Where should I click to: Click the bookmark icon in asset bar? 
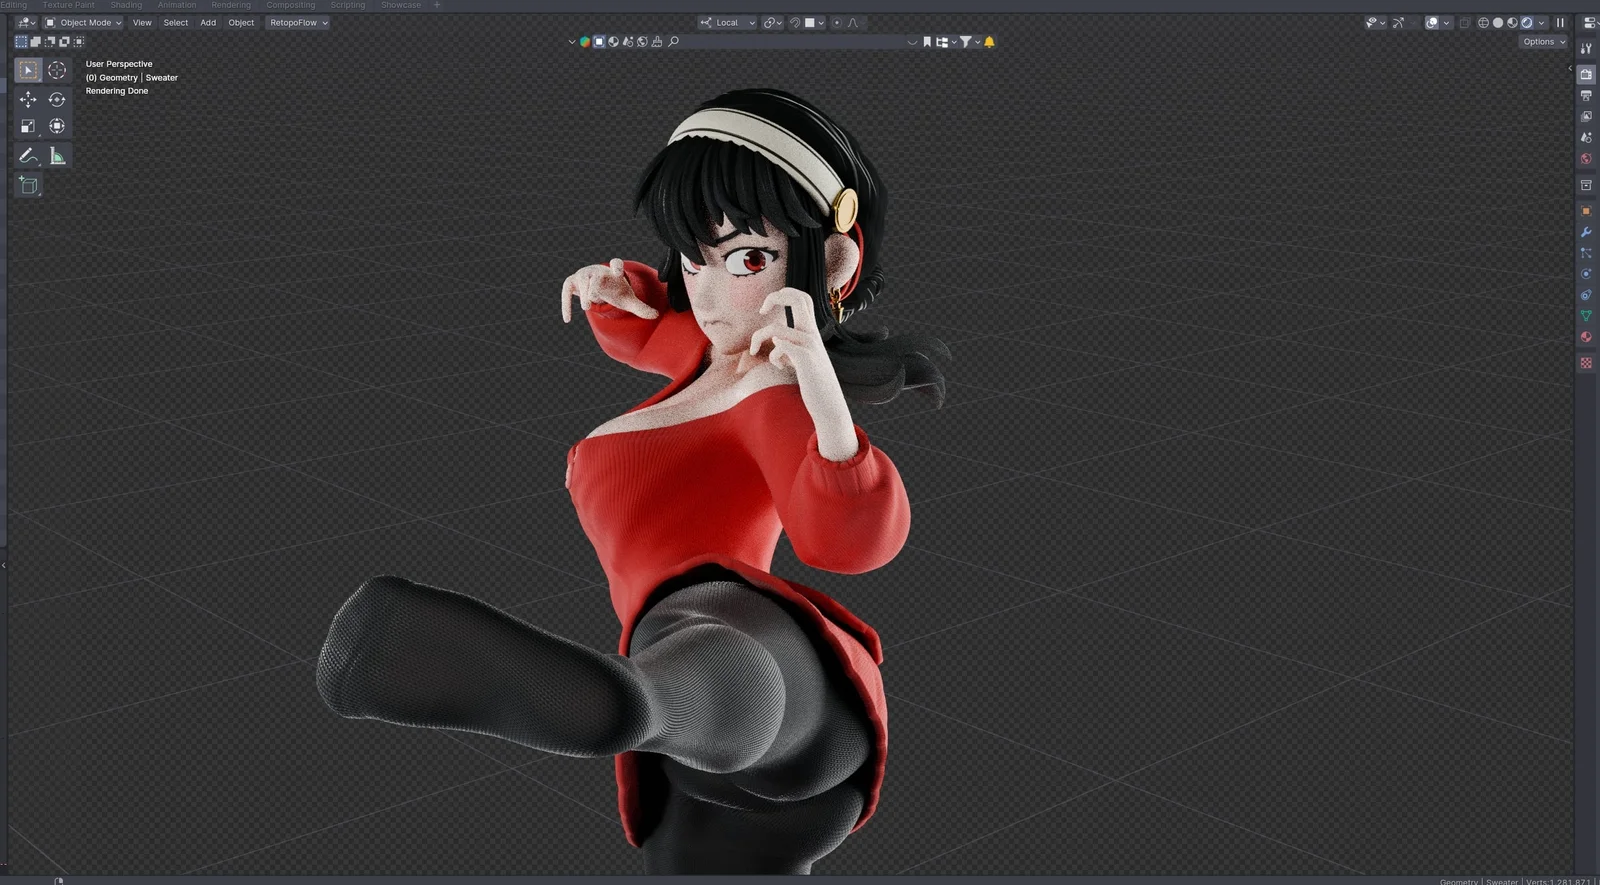[927, 42]
